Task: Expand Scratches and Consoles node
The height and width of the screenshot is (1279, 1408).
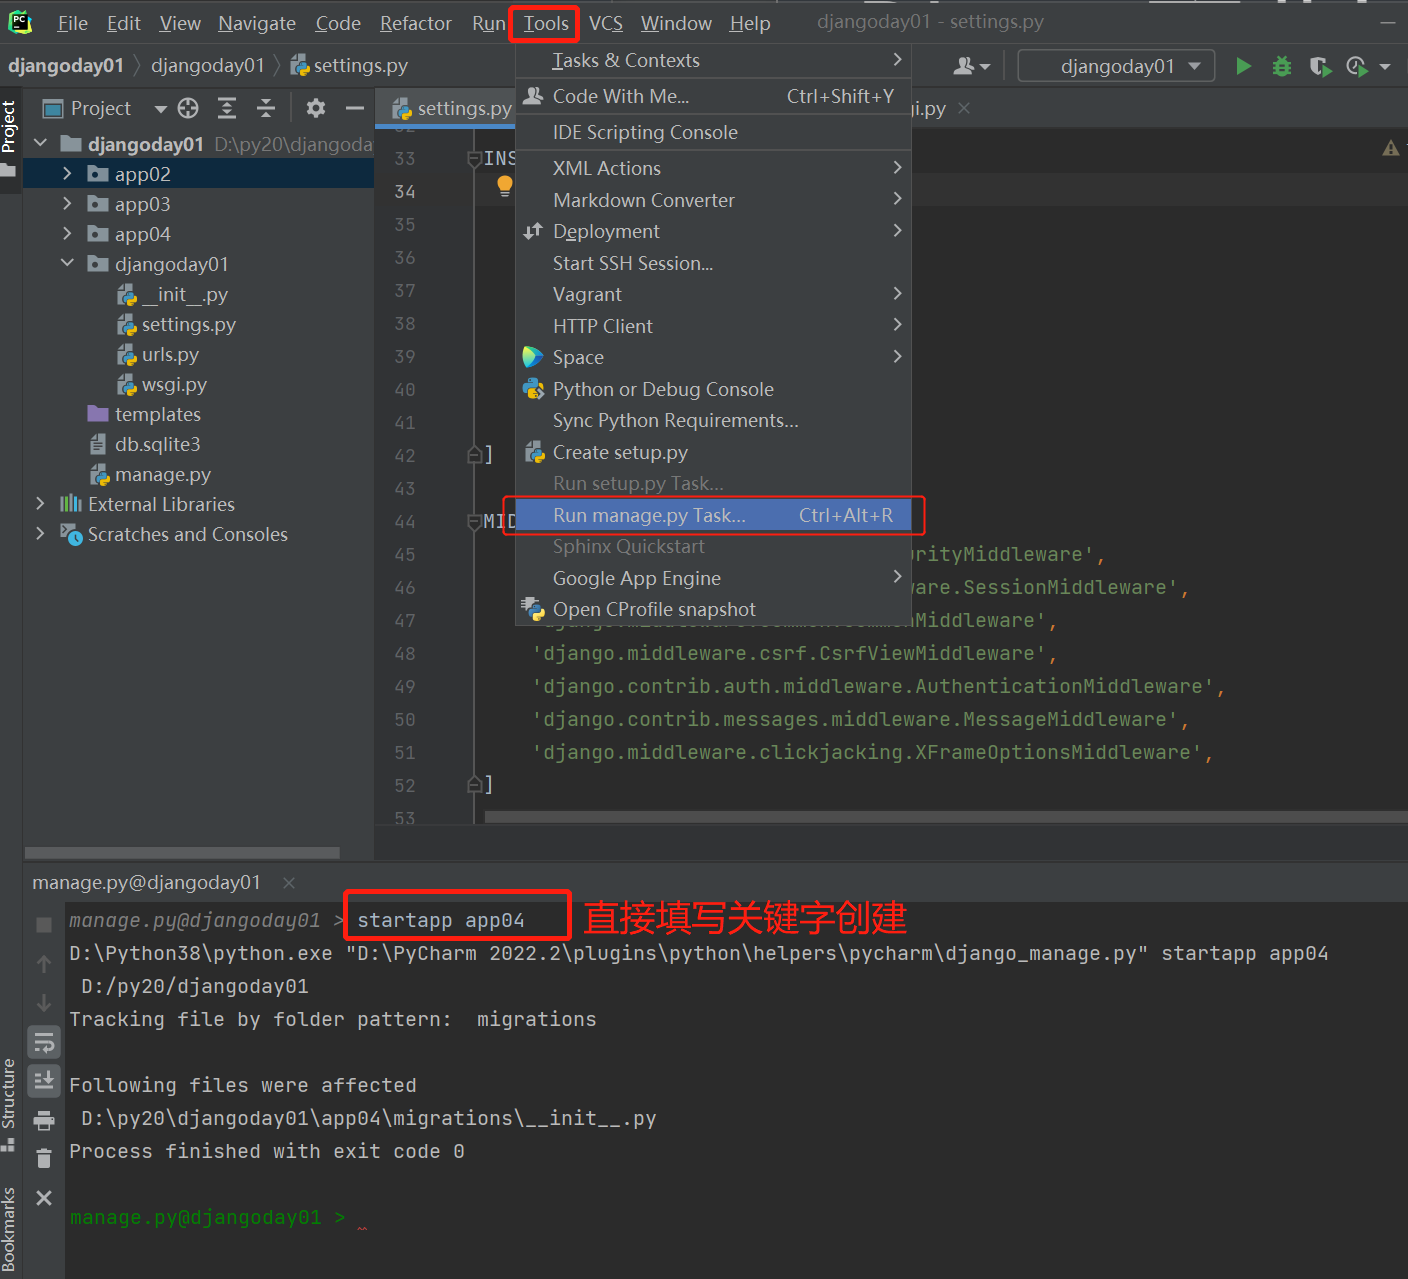Action: point(40,534)
